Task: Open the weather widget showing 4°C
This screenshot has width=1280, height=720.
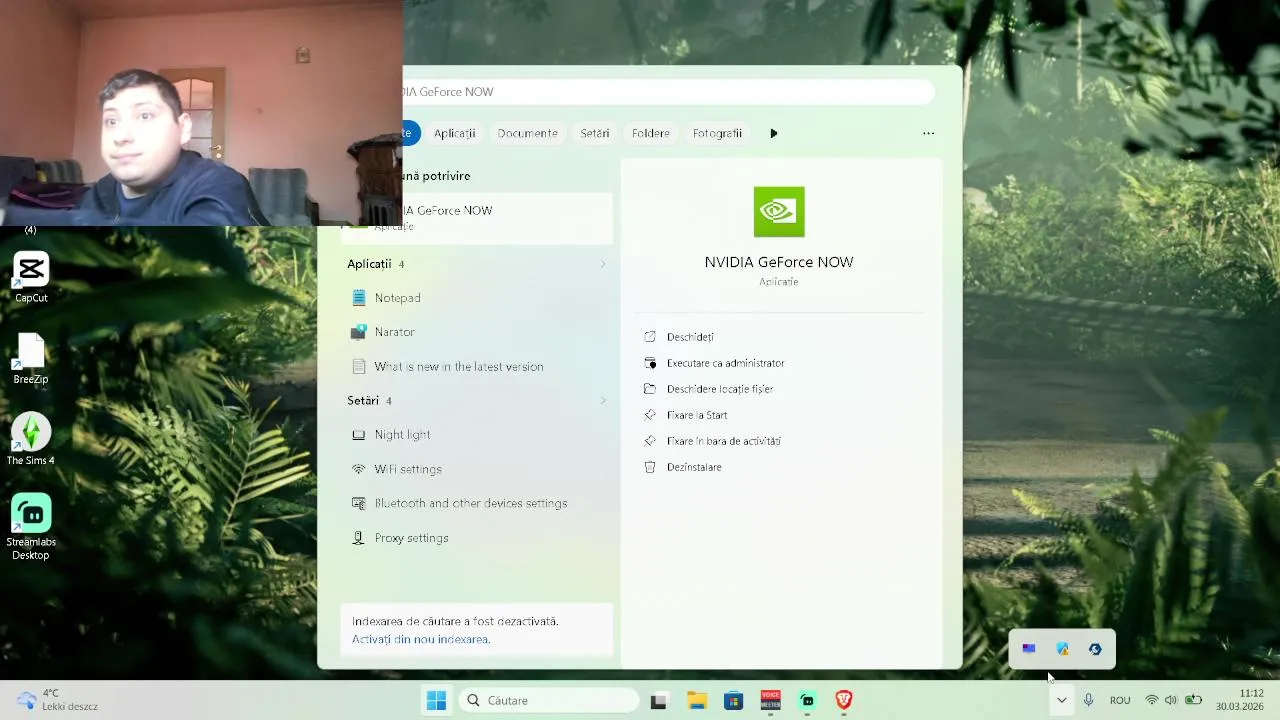Action: point(58,700)
